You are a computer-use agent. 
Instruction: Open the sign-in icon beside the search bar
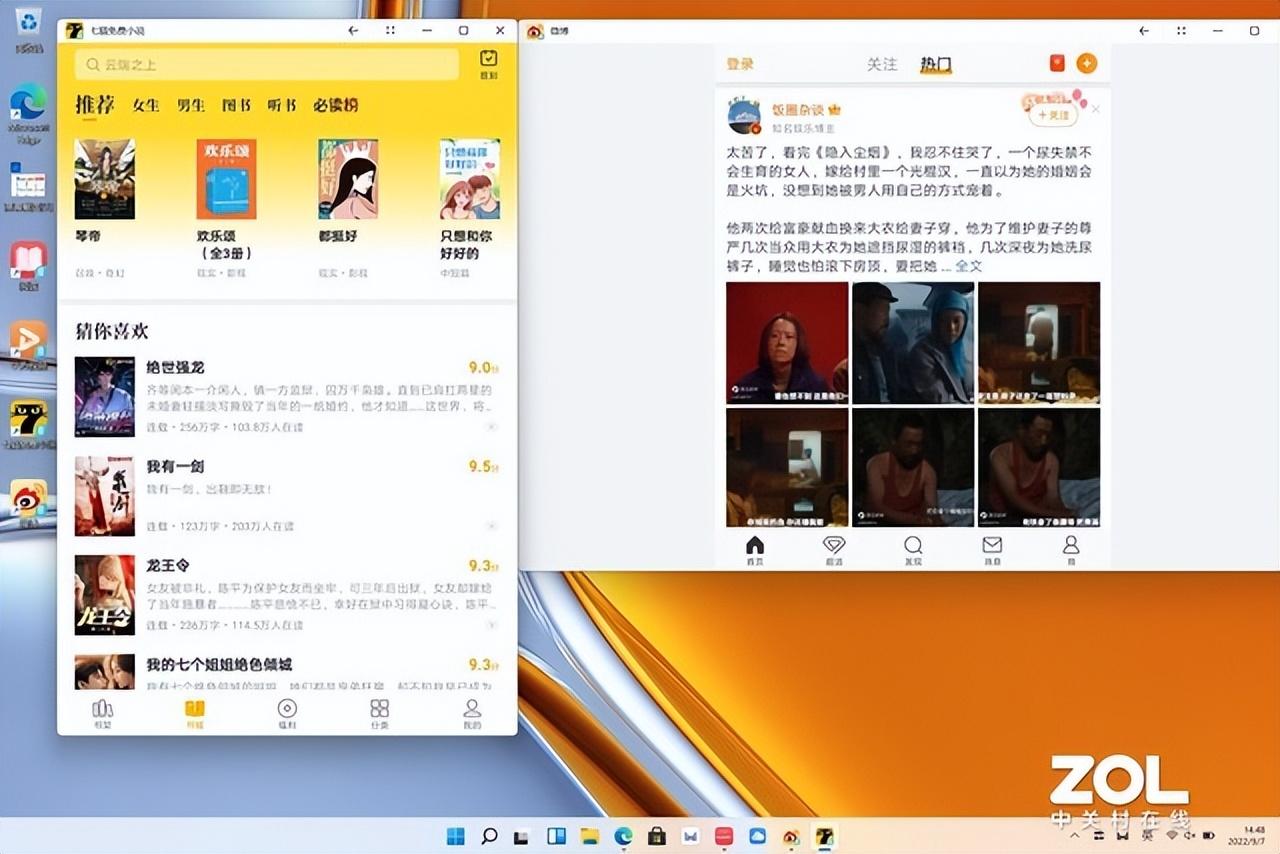click(488, 63)
